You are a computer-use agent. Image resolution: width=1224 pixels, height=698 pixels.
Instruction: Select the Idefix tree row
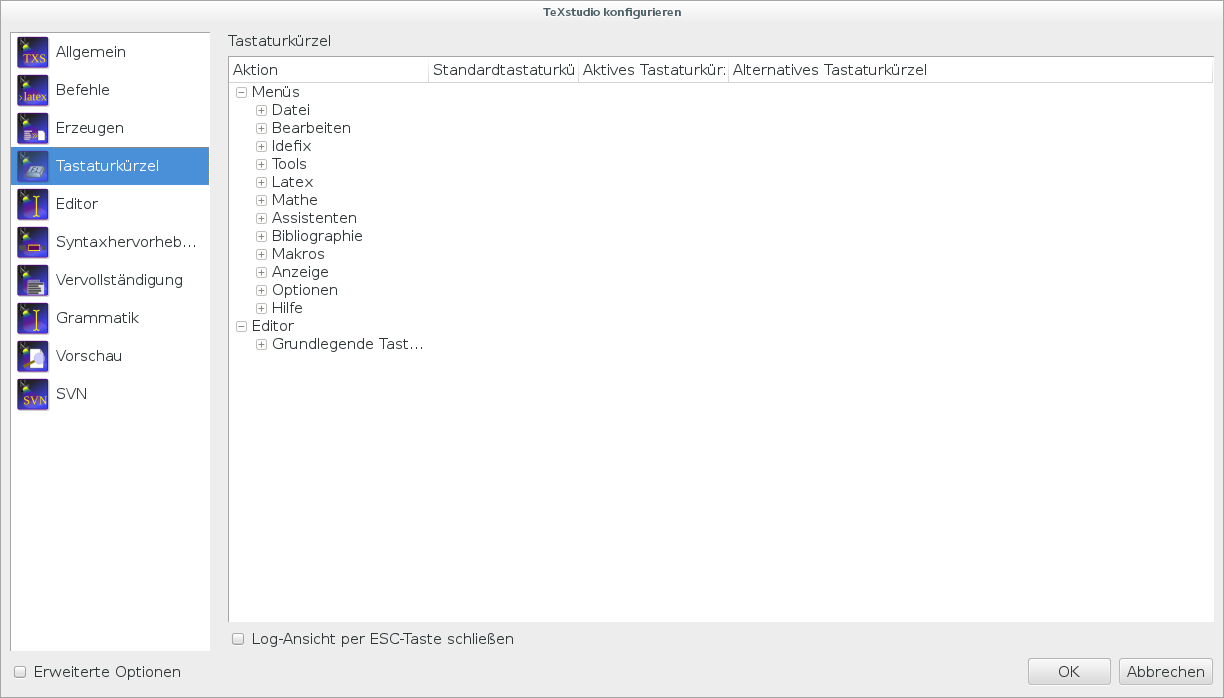tap(292, 146)
